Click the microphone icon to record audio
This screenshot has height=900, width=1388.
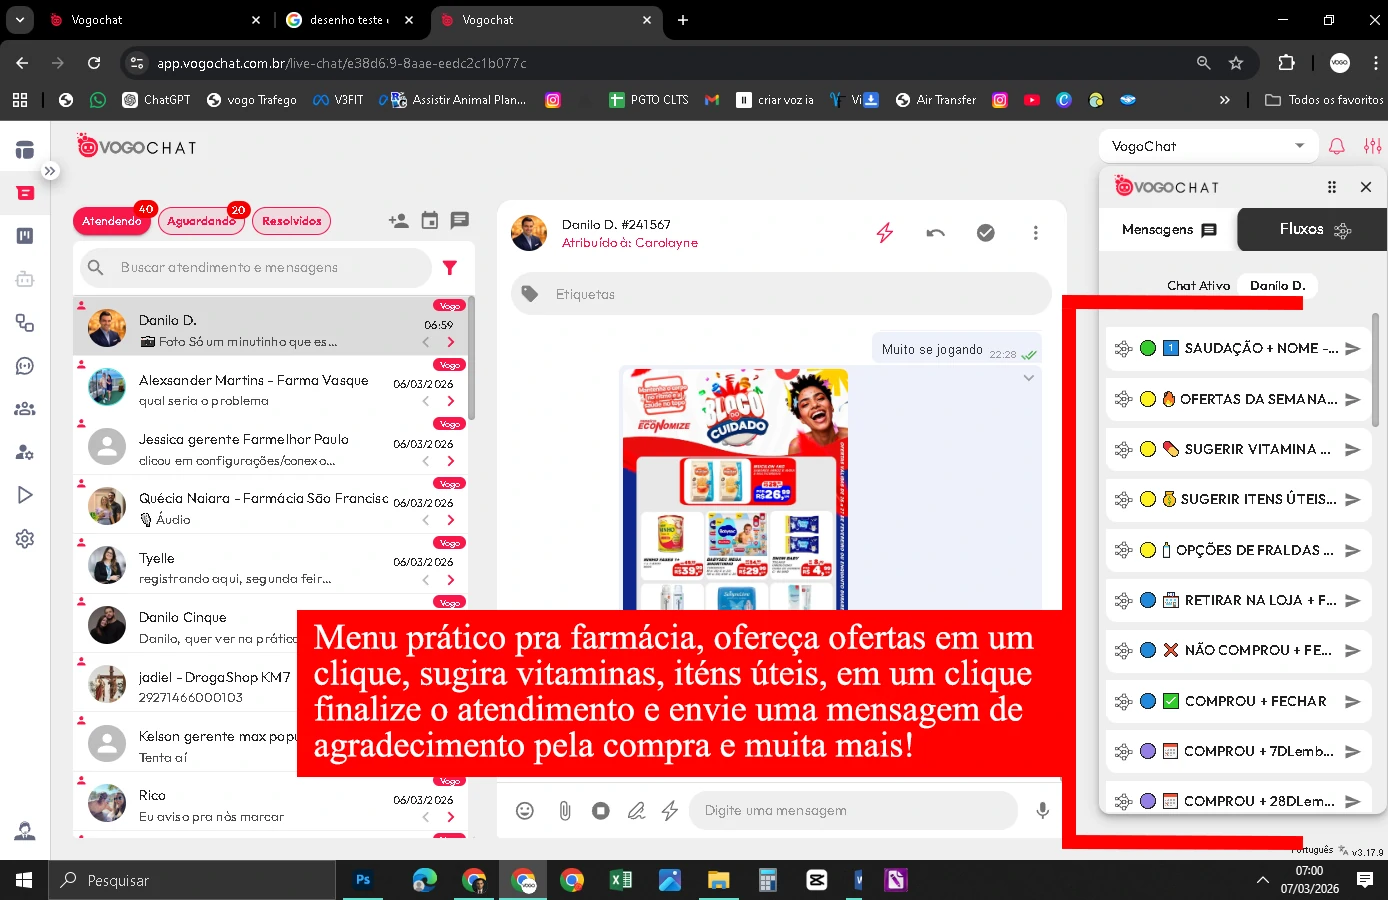(1042, 811)
